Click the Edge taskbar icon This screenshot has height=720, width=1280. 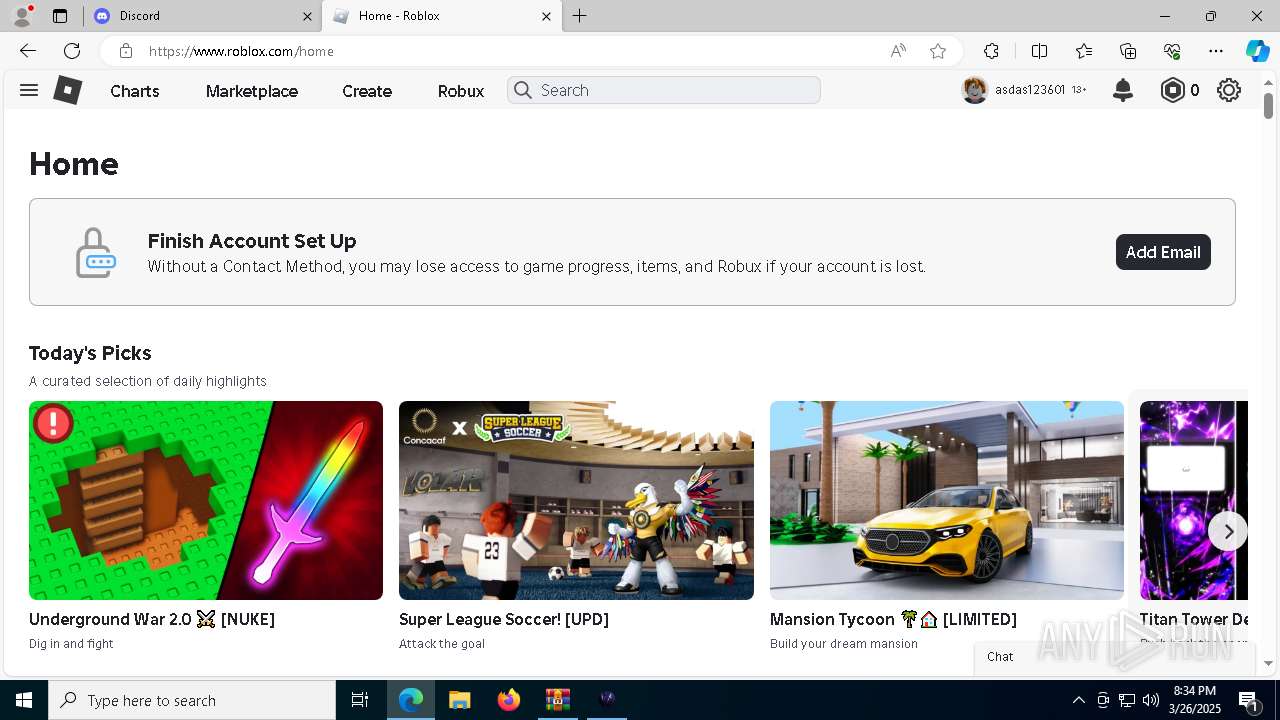pos(411,700)
